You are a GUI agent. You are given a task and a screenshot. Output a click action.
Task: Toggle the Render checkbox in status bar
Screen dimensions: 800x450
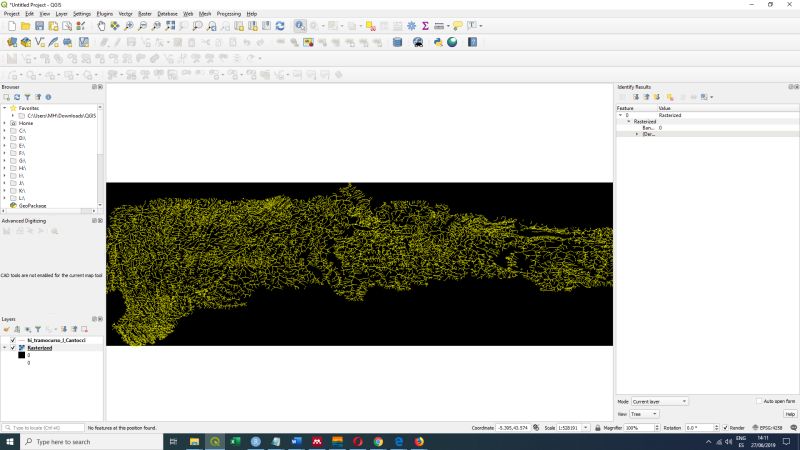tap(725, 428)
